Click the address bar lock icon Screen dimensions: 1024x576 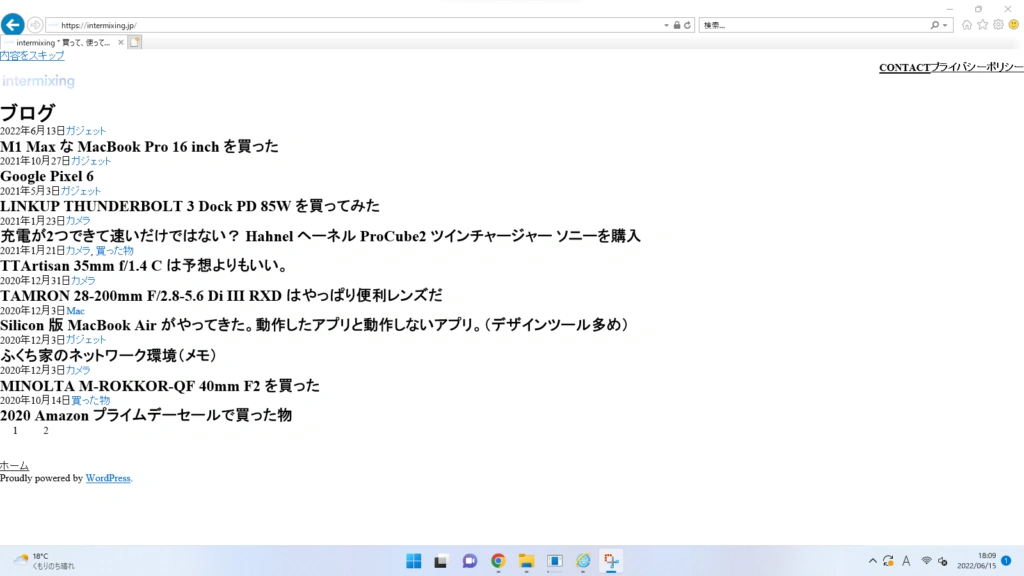click(677, 25)
